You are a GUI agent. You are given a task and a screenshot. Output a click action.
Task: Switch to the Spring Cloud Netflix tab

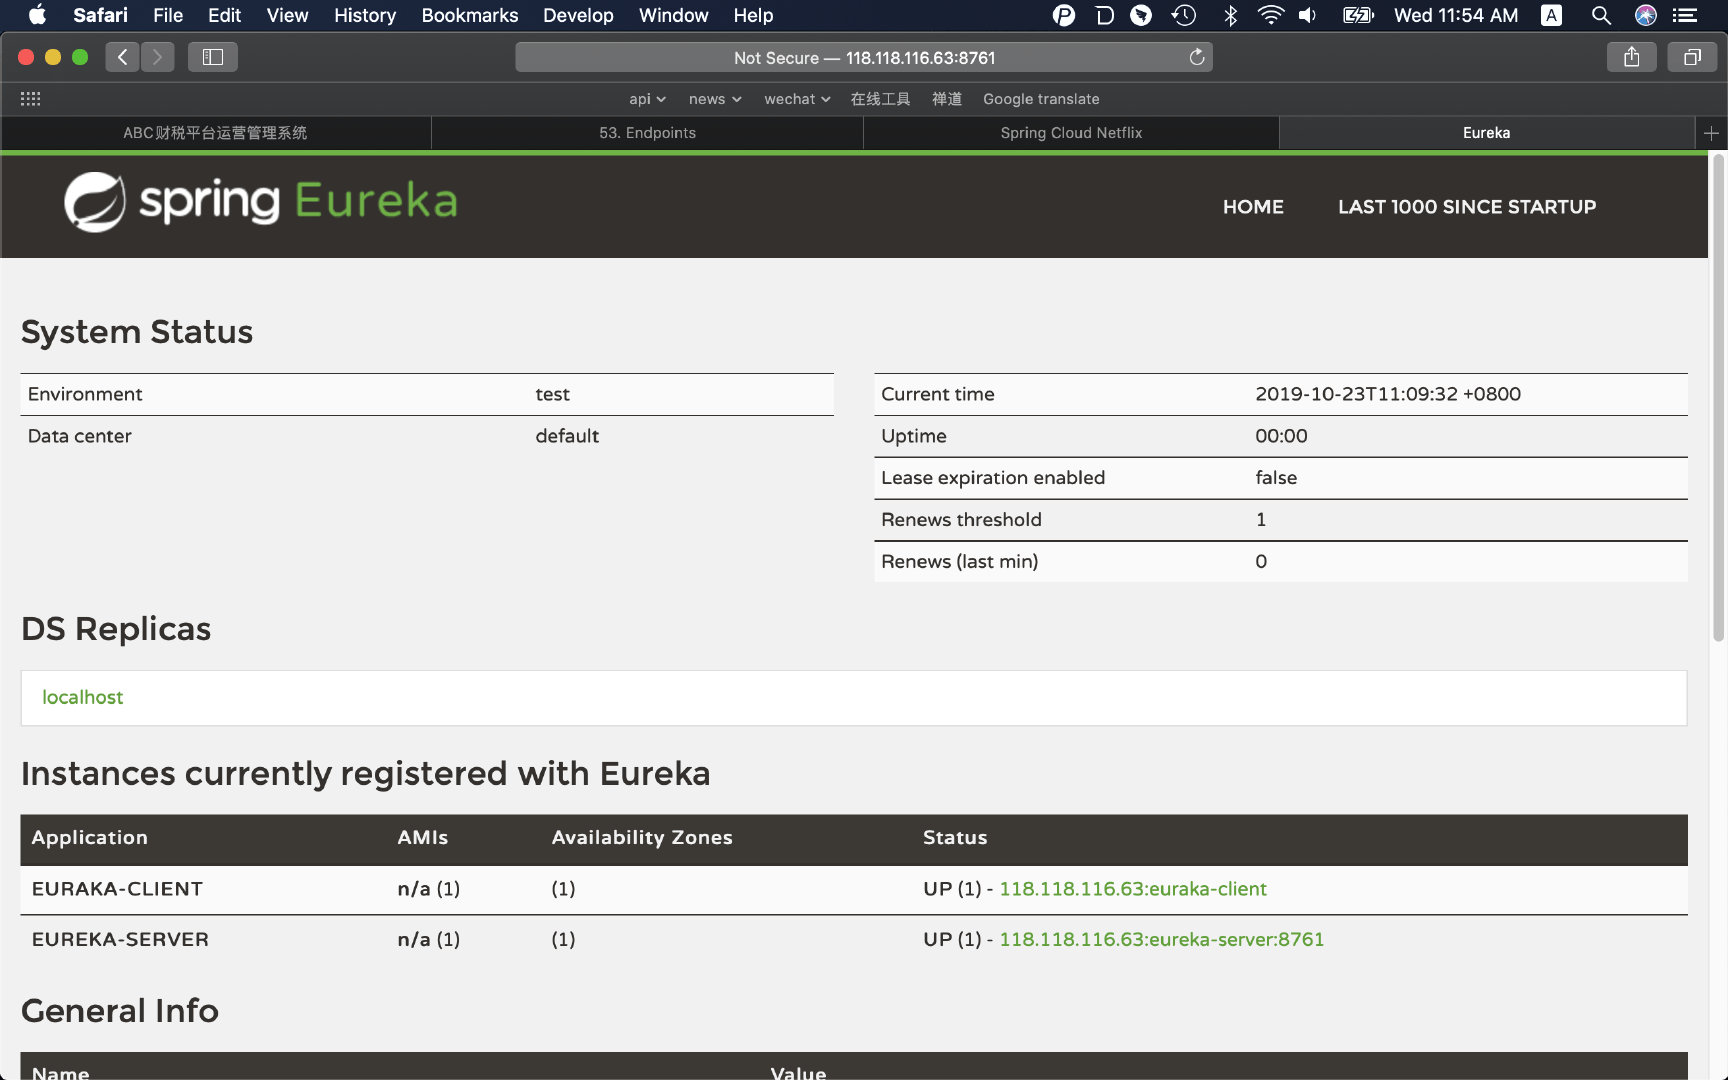pyautogui.click(x=1071, y=133)
